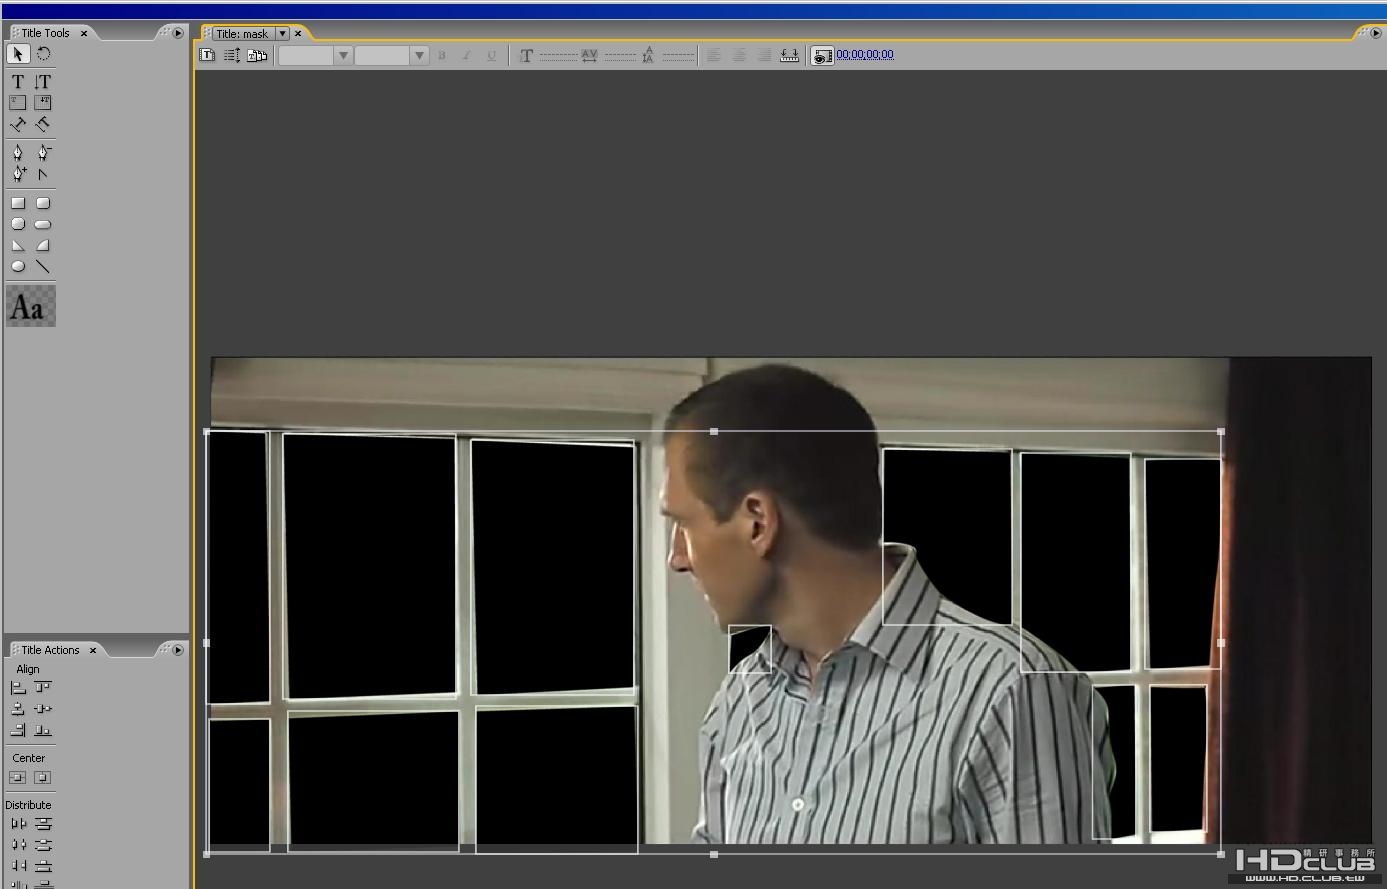This screenshot has width=1387, height=889.
Task: Open the Title: mask dropdown arrow
Action: pos(282,33)
